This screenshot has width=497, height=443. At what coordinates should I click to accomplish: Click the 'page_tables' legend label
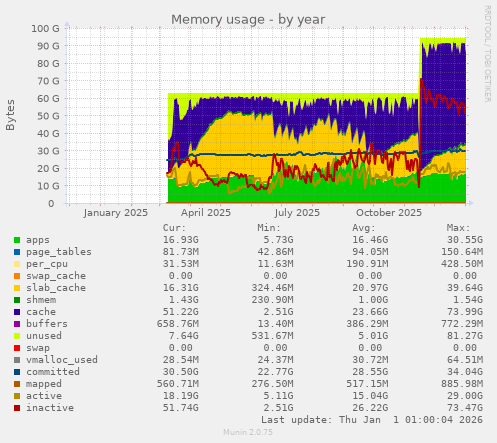(59, 252)
